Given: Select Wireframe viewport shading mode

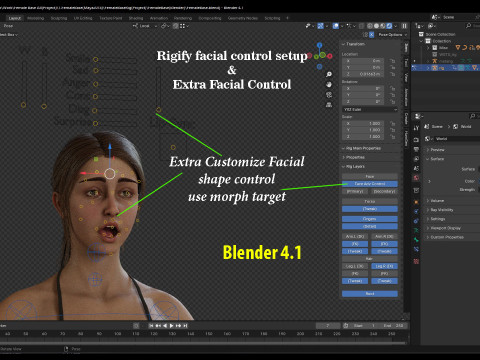Looking at the screenshot, I should [370, 26].
